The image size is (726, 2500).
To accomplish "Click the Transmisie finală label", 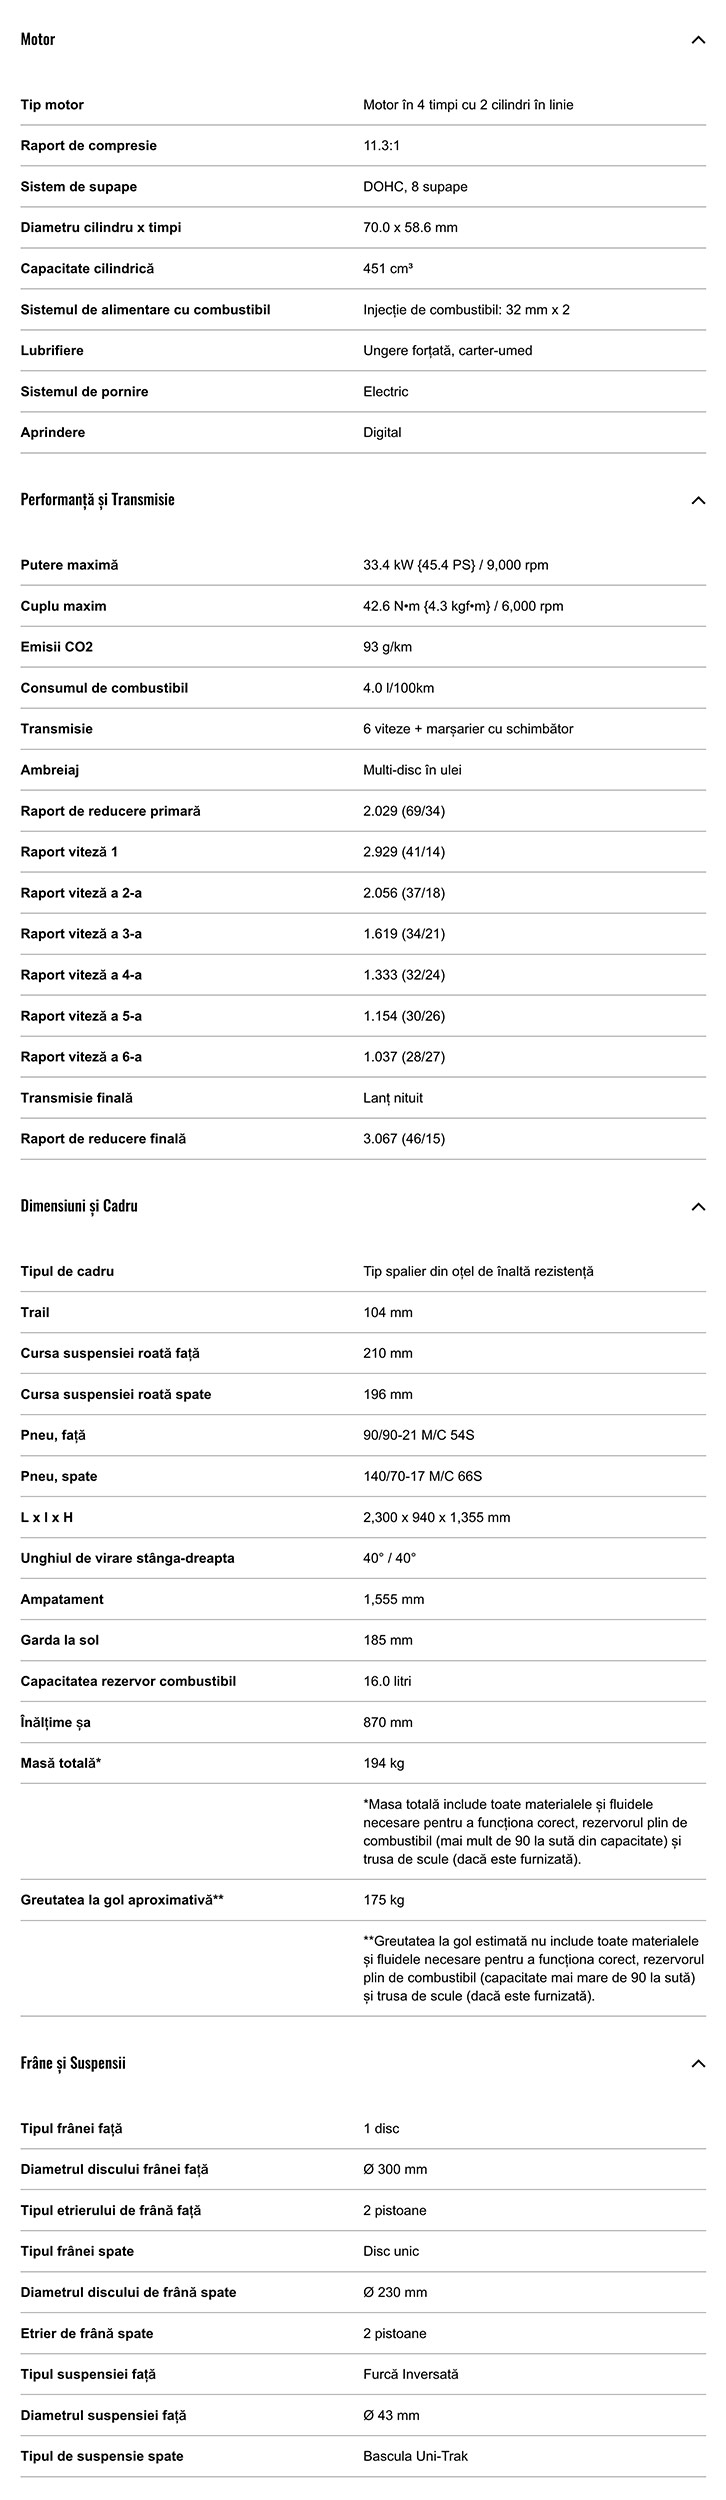I will click(76, 1098).
